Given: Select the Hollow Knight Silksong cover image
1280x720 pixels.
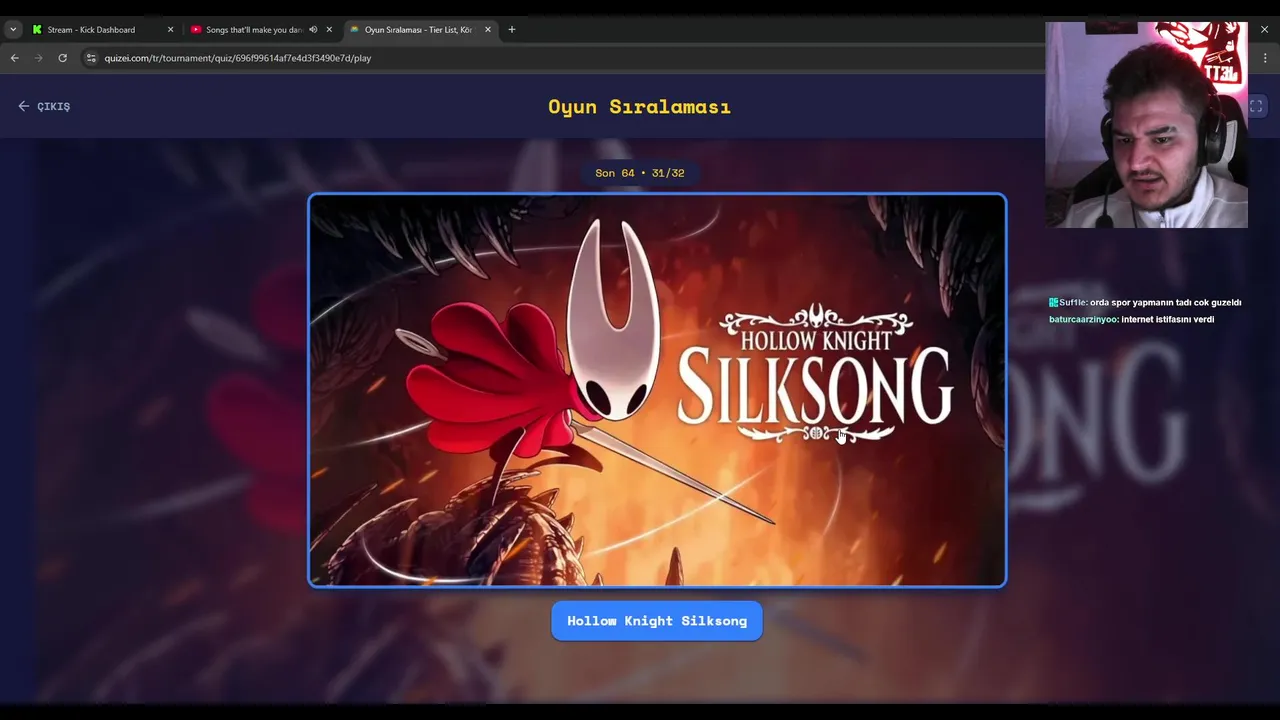Looking at the screenshot, I should 657,390.
